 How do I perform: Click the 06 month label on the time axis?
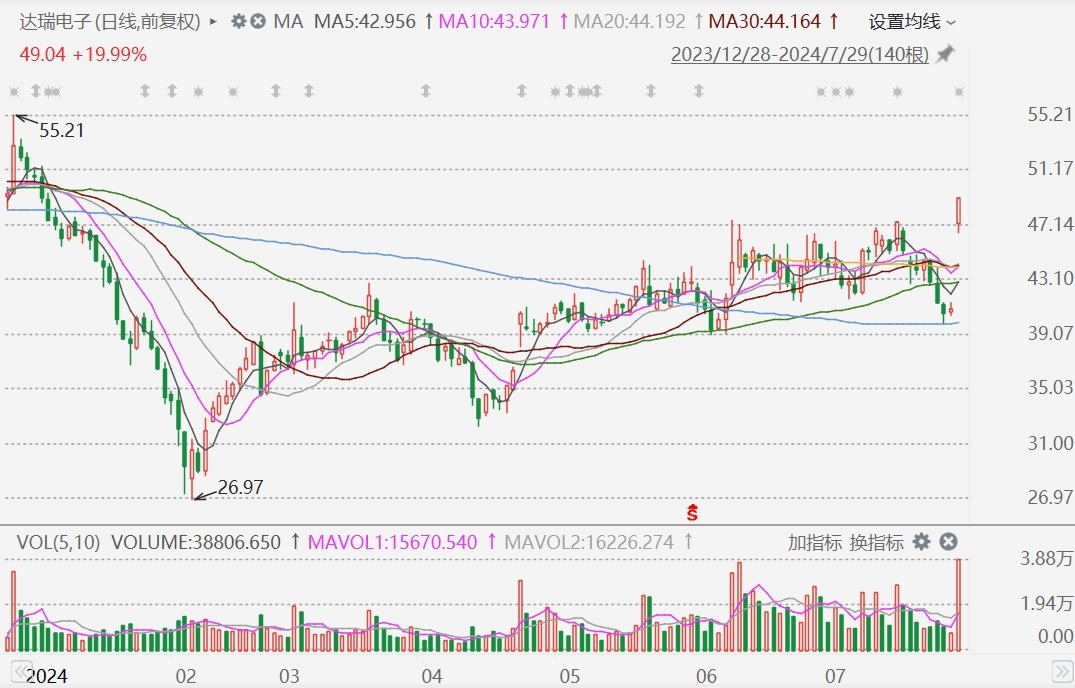point(706,676)
